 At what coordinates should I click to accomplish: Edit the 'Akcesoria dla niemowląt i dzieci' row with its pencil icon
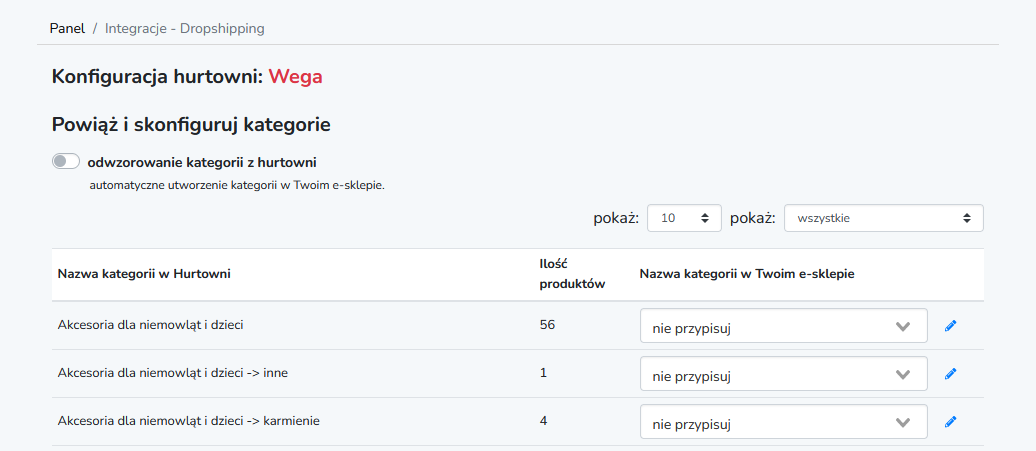click(x=951, y=326)
